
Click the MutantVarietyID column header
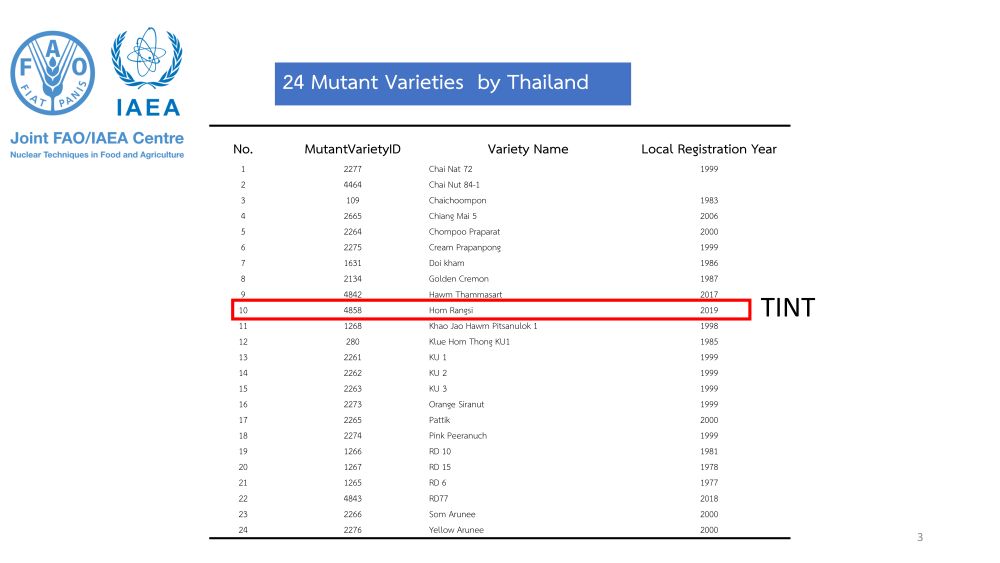pos(353,149)
